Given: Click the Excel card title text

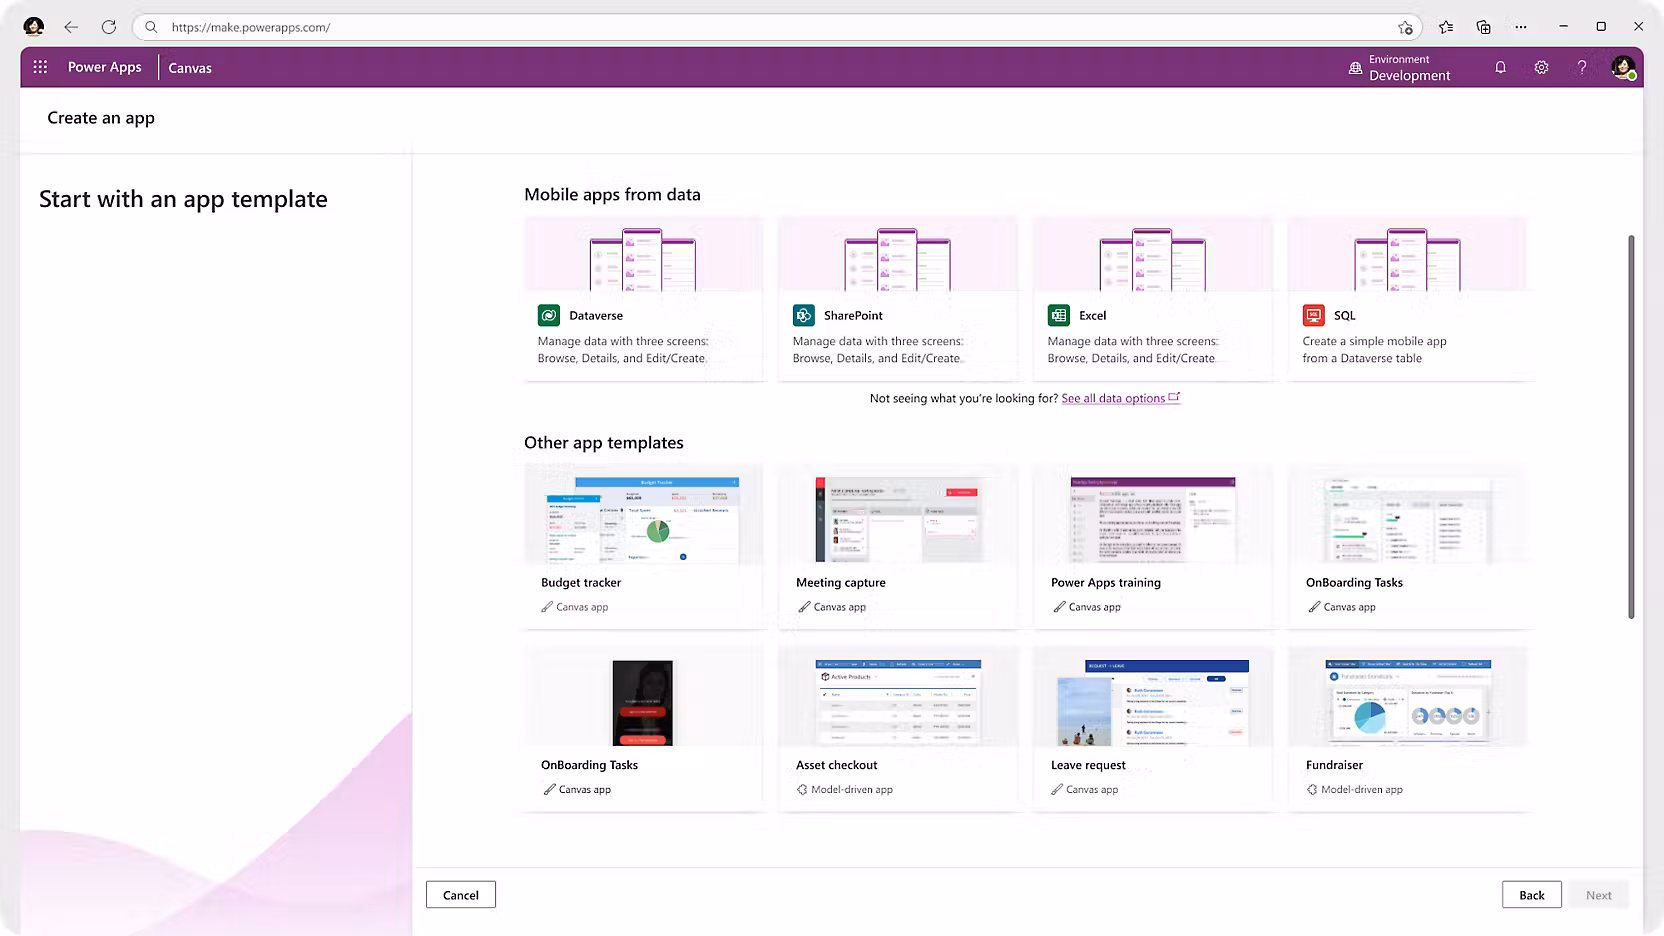Looking at the screenshot, I should click(1092, 315).
